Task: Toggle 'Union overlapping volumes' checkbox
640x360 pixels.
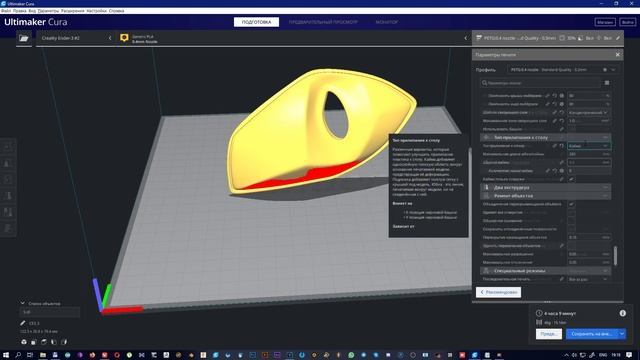Action: (571, 204)
